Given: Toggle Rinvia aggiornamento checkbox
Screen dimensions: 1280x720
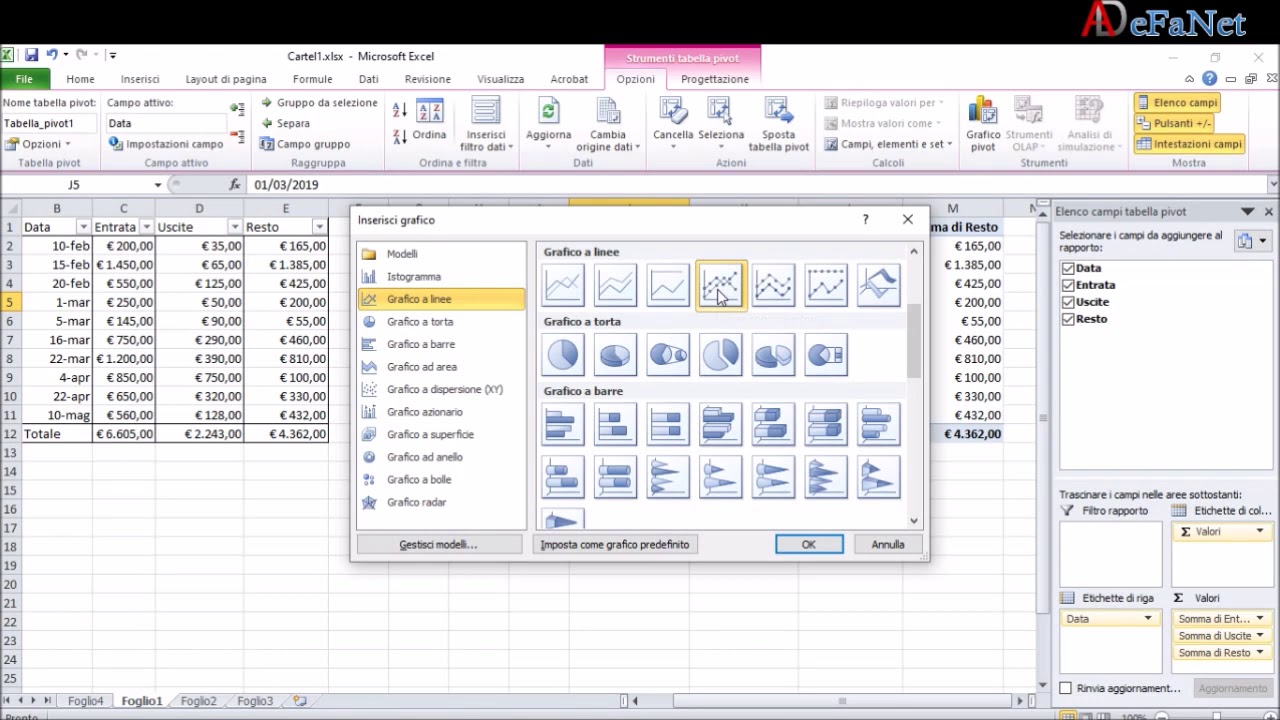Looking at the screenshot, I should point(1066,688).
